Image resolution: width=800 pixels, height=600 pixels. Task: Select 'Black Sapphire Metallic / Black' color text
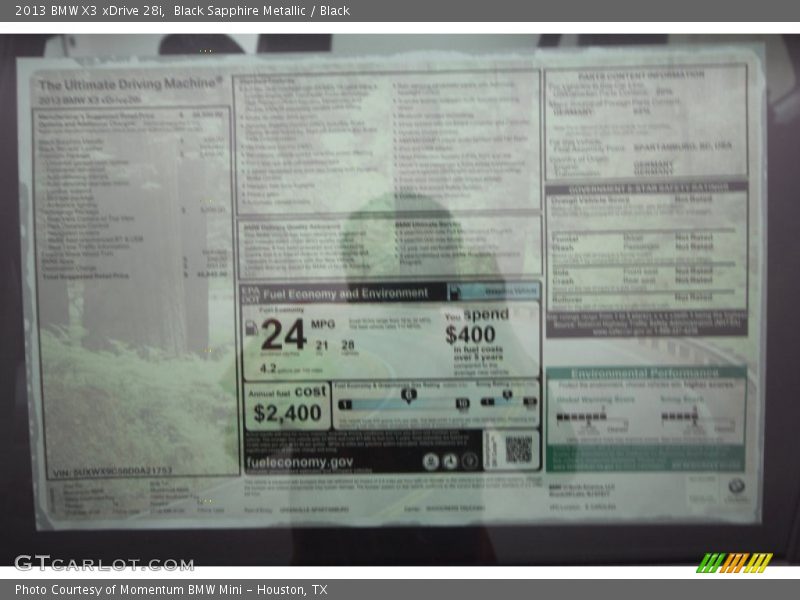pos(262,11)
